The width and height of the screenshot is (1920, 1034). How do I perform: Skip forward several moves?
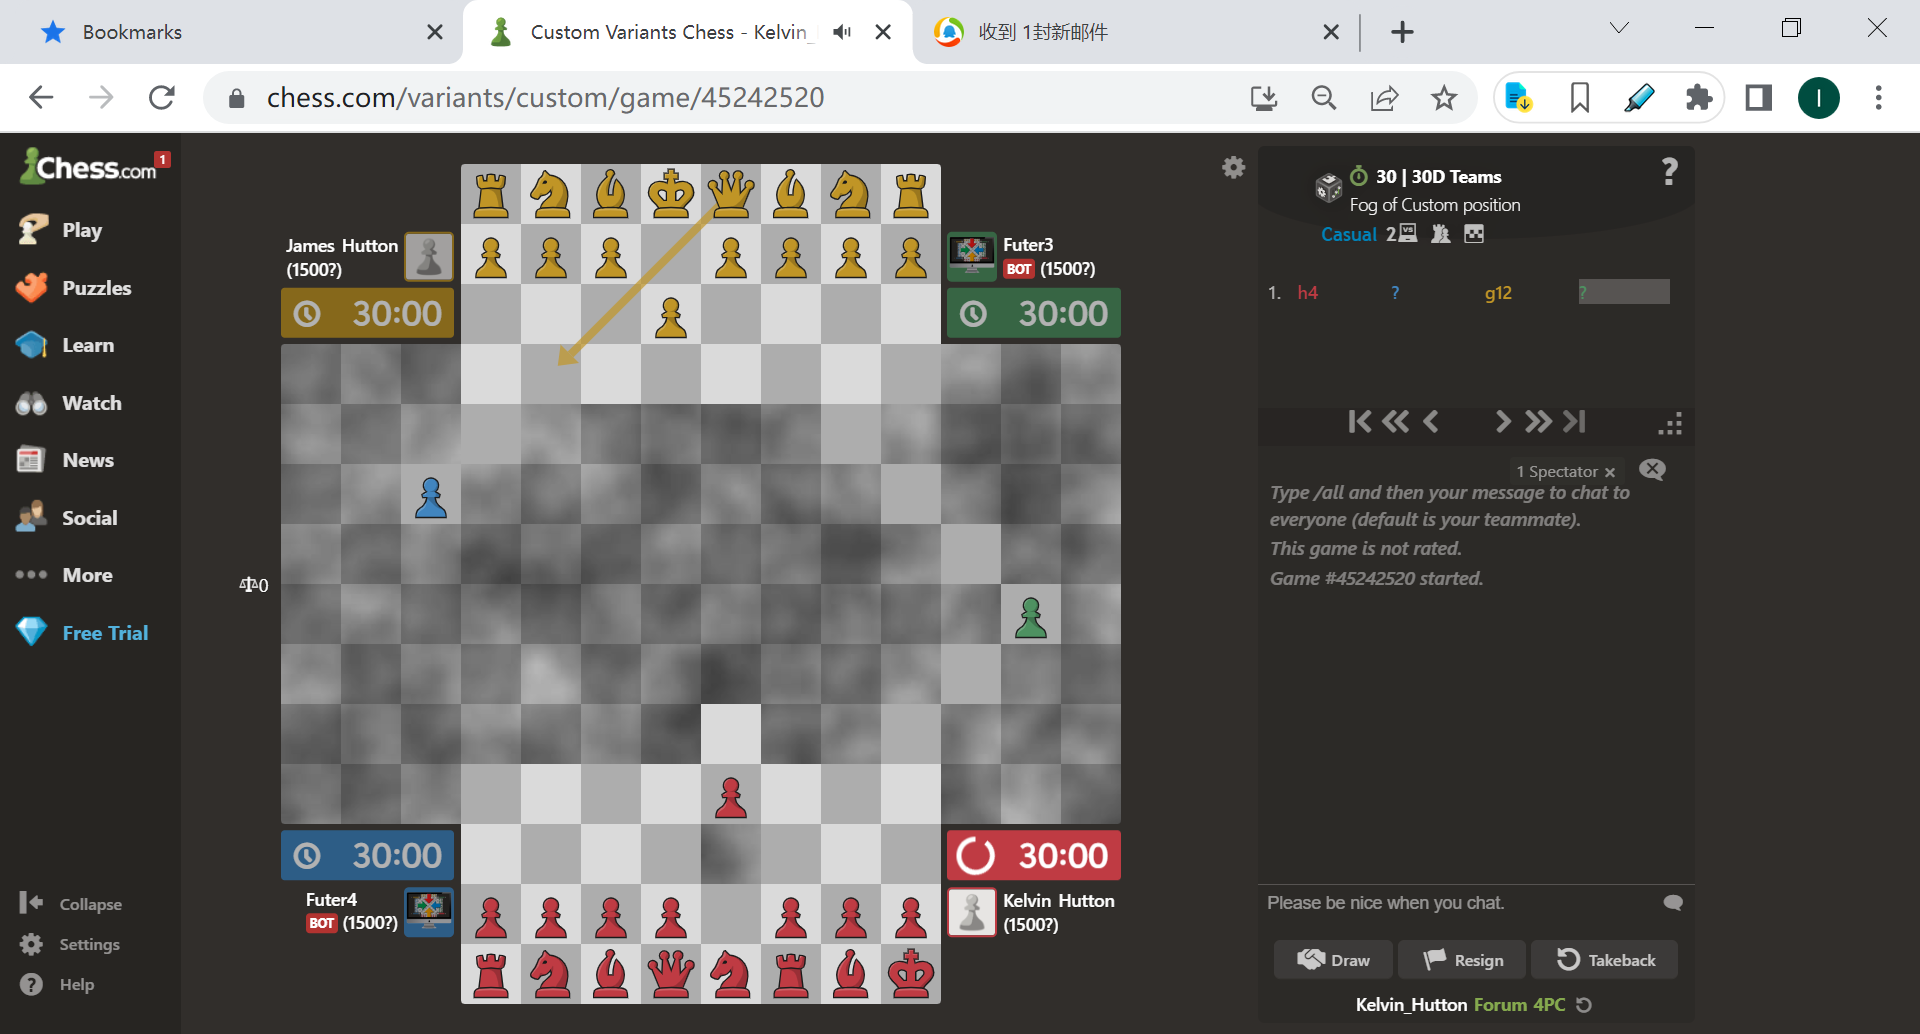[1538, 422]
